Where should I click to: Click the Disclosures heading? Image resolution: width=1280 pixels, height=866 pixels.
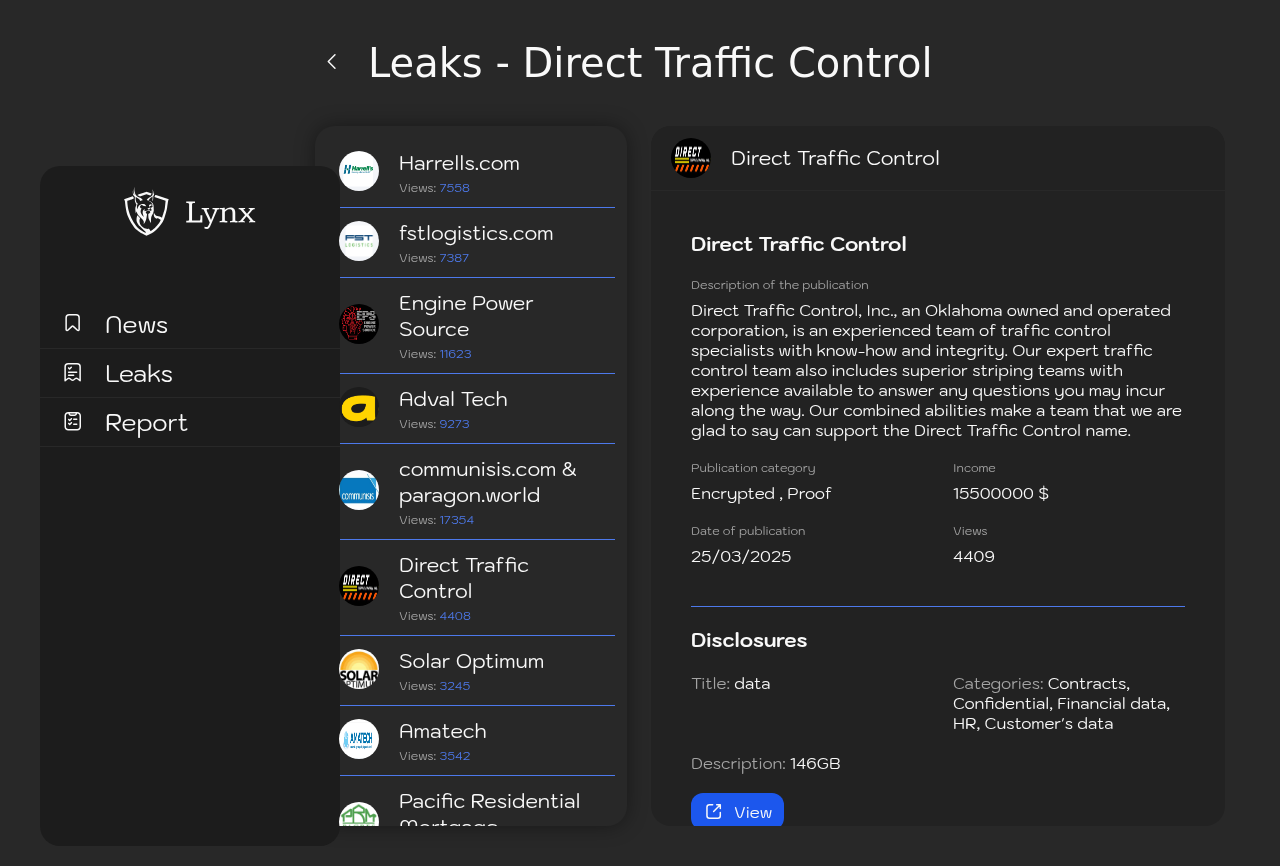[749, 640]
